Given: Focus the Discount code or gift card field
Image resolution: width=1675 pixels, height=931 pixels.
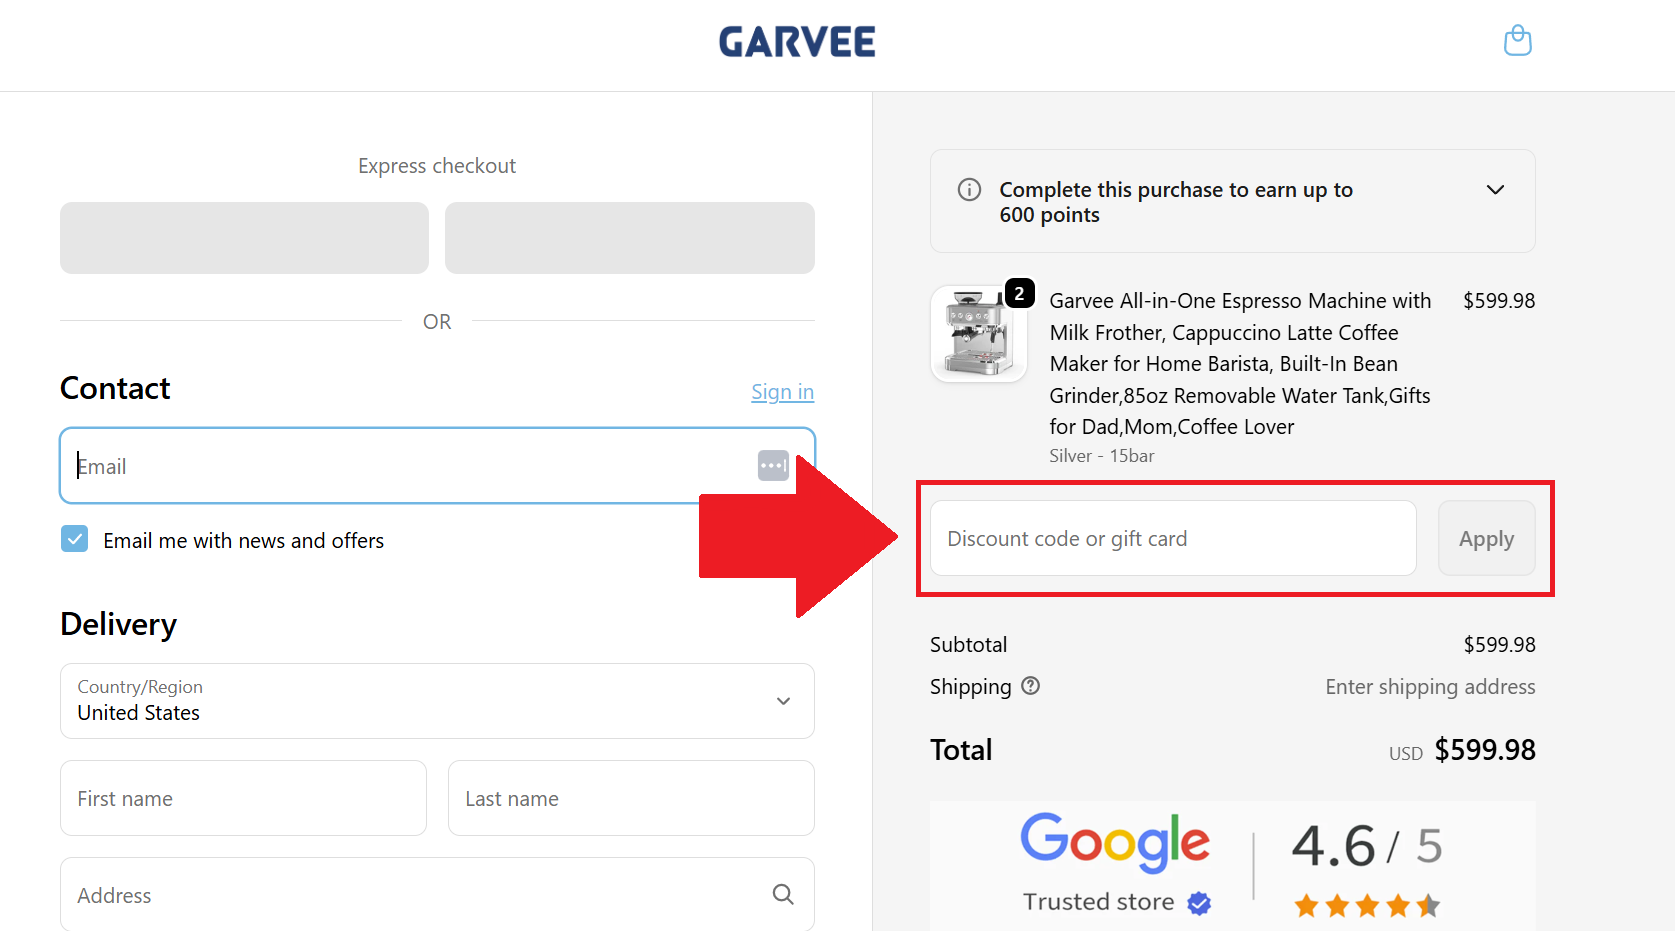Looking at the screenshot, I should click(1173, 538).
